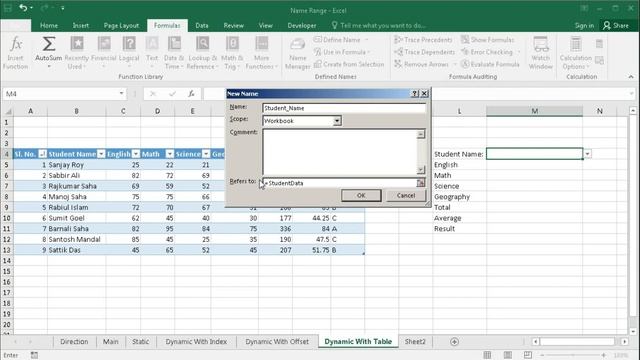Click Evaluate Formula
Screen dimensions: 640x360
pos(490,64)
